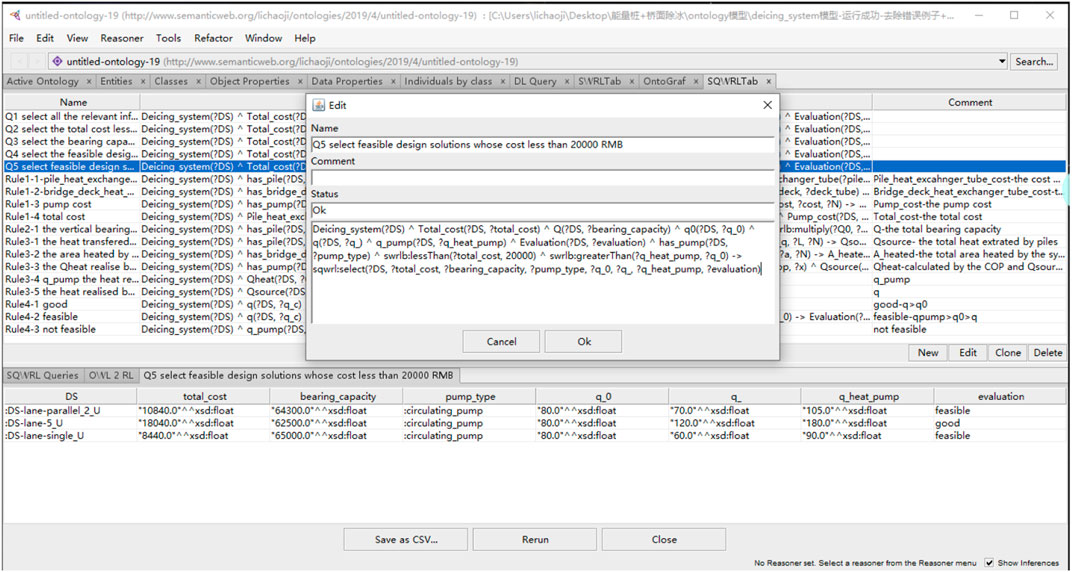Select the :DS-lane-single_U result row

tap(535, 435)
